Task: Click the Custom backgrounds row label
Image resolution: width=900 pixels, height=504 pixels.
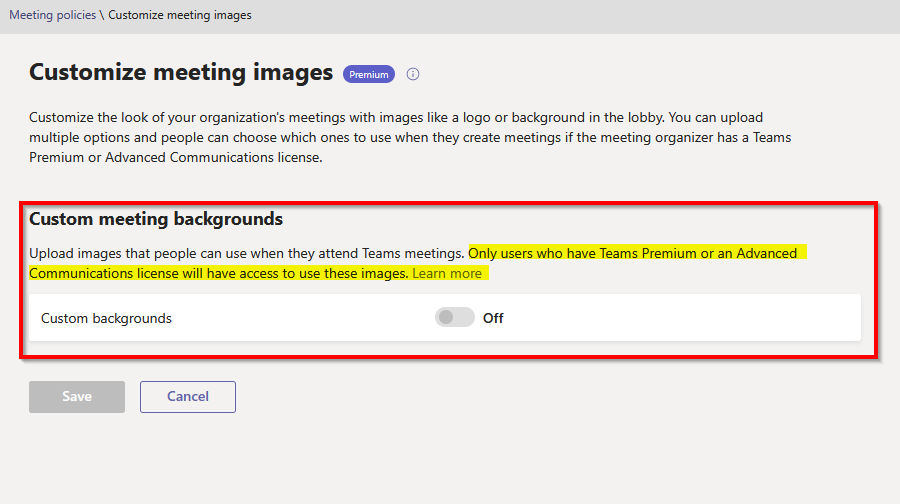Action: pyautogui.click(x=106, y=318)
